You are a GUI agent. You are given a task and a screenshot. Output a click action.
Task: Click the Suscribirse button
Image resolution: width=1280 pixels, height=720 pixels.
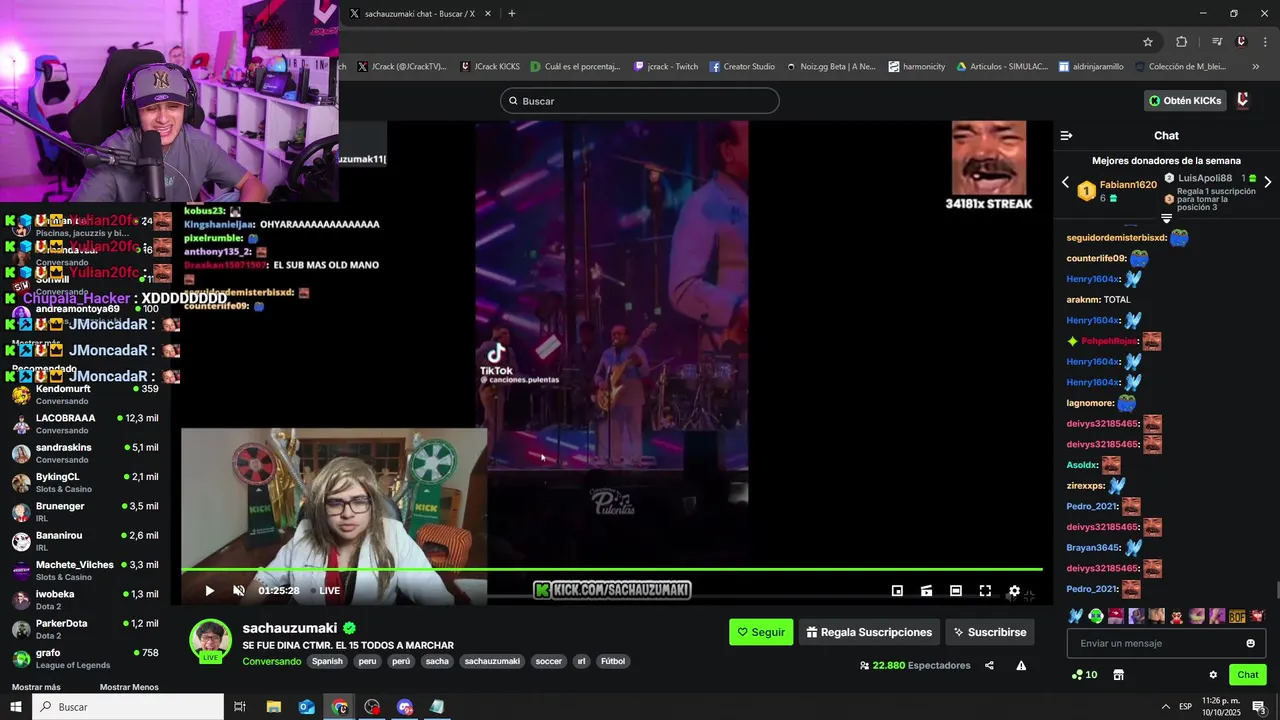coord(990,632)
